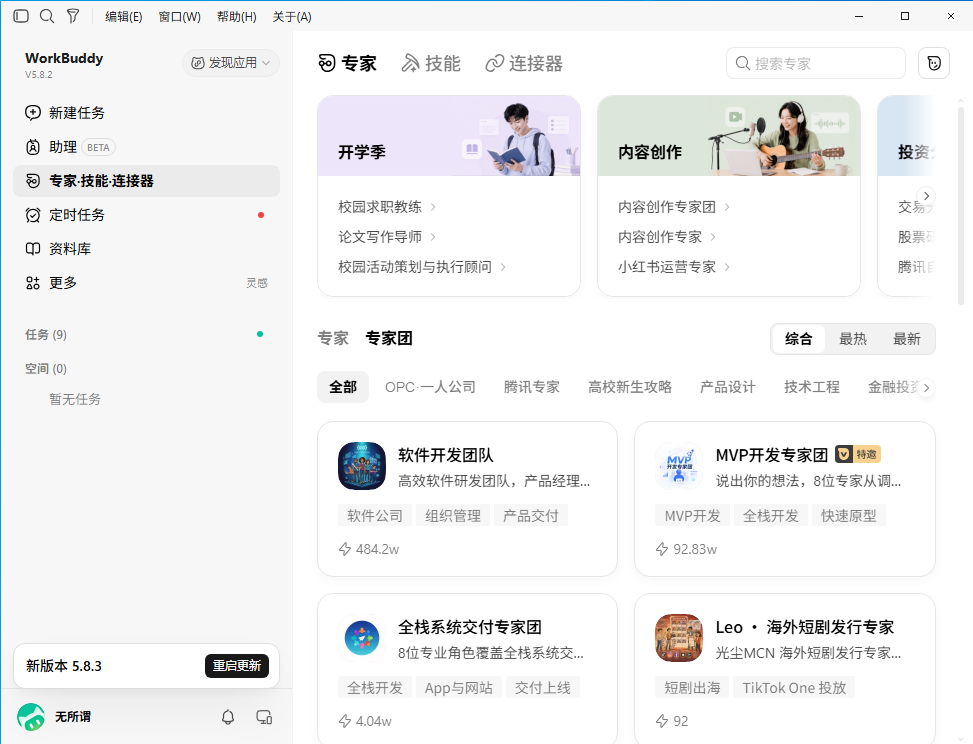Select the 产品设计 category chip
973x744 pixels.
pyautogui.click(x=728, y=387)
